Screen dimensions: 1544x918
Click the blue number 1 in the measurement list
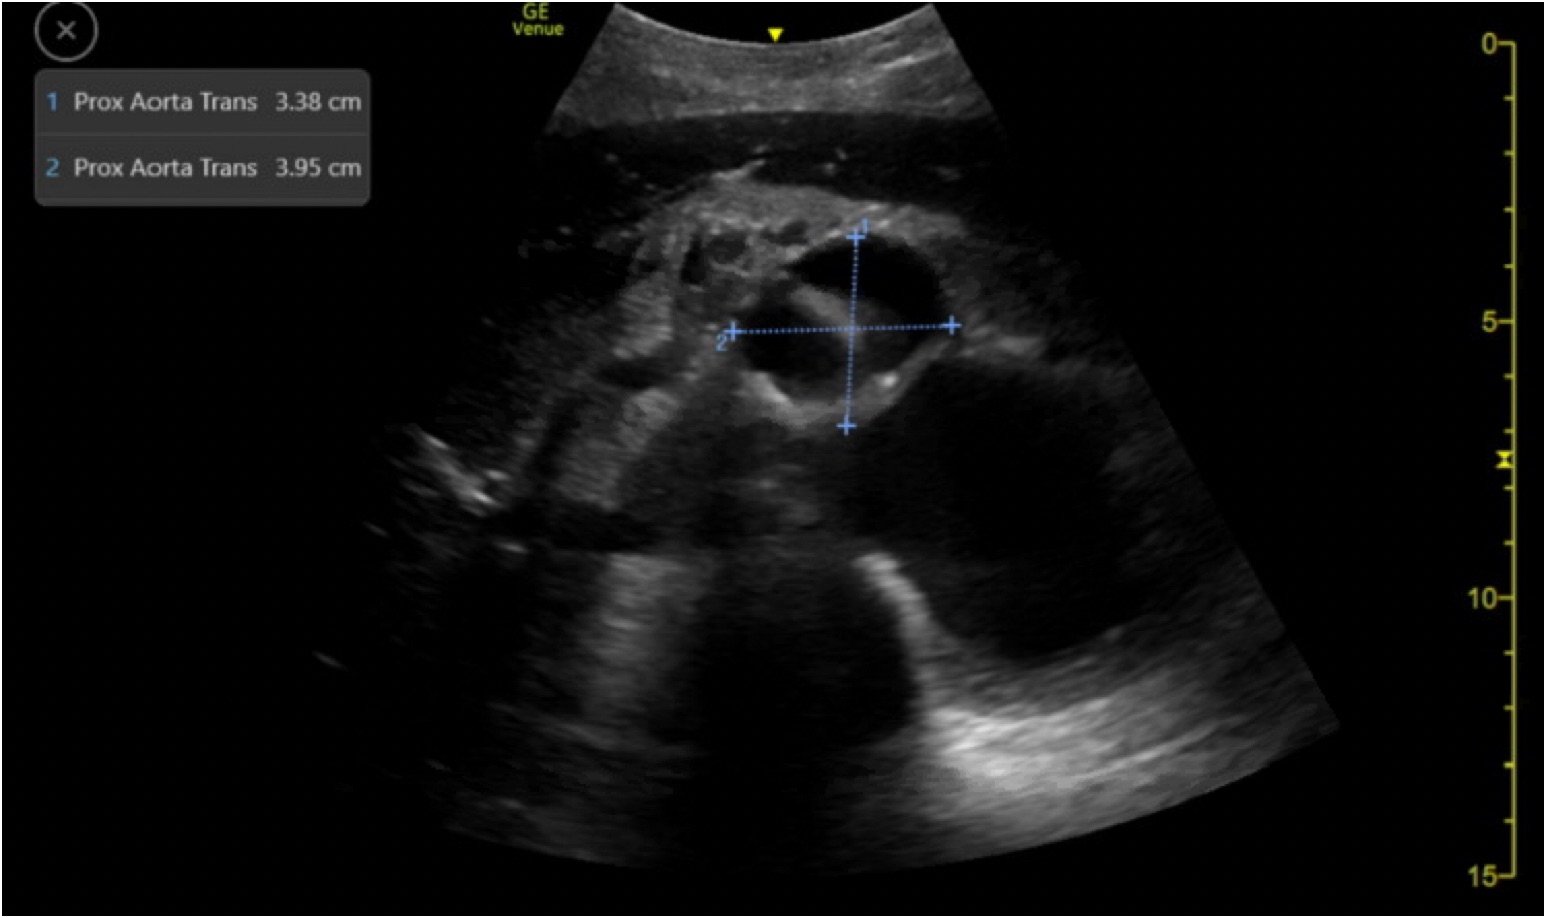[x=53, y=102]
